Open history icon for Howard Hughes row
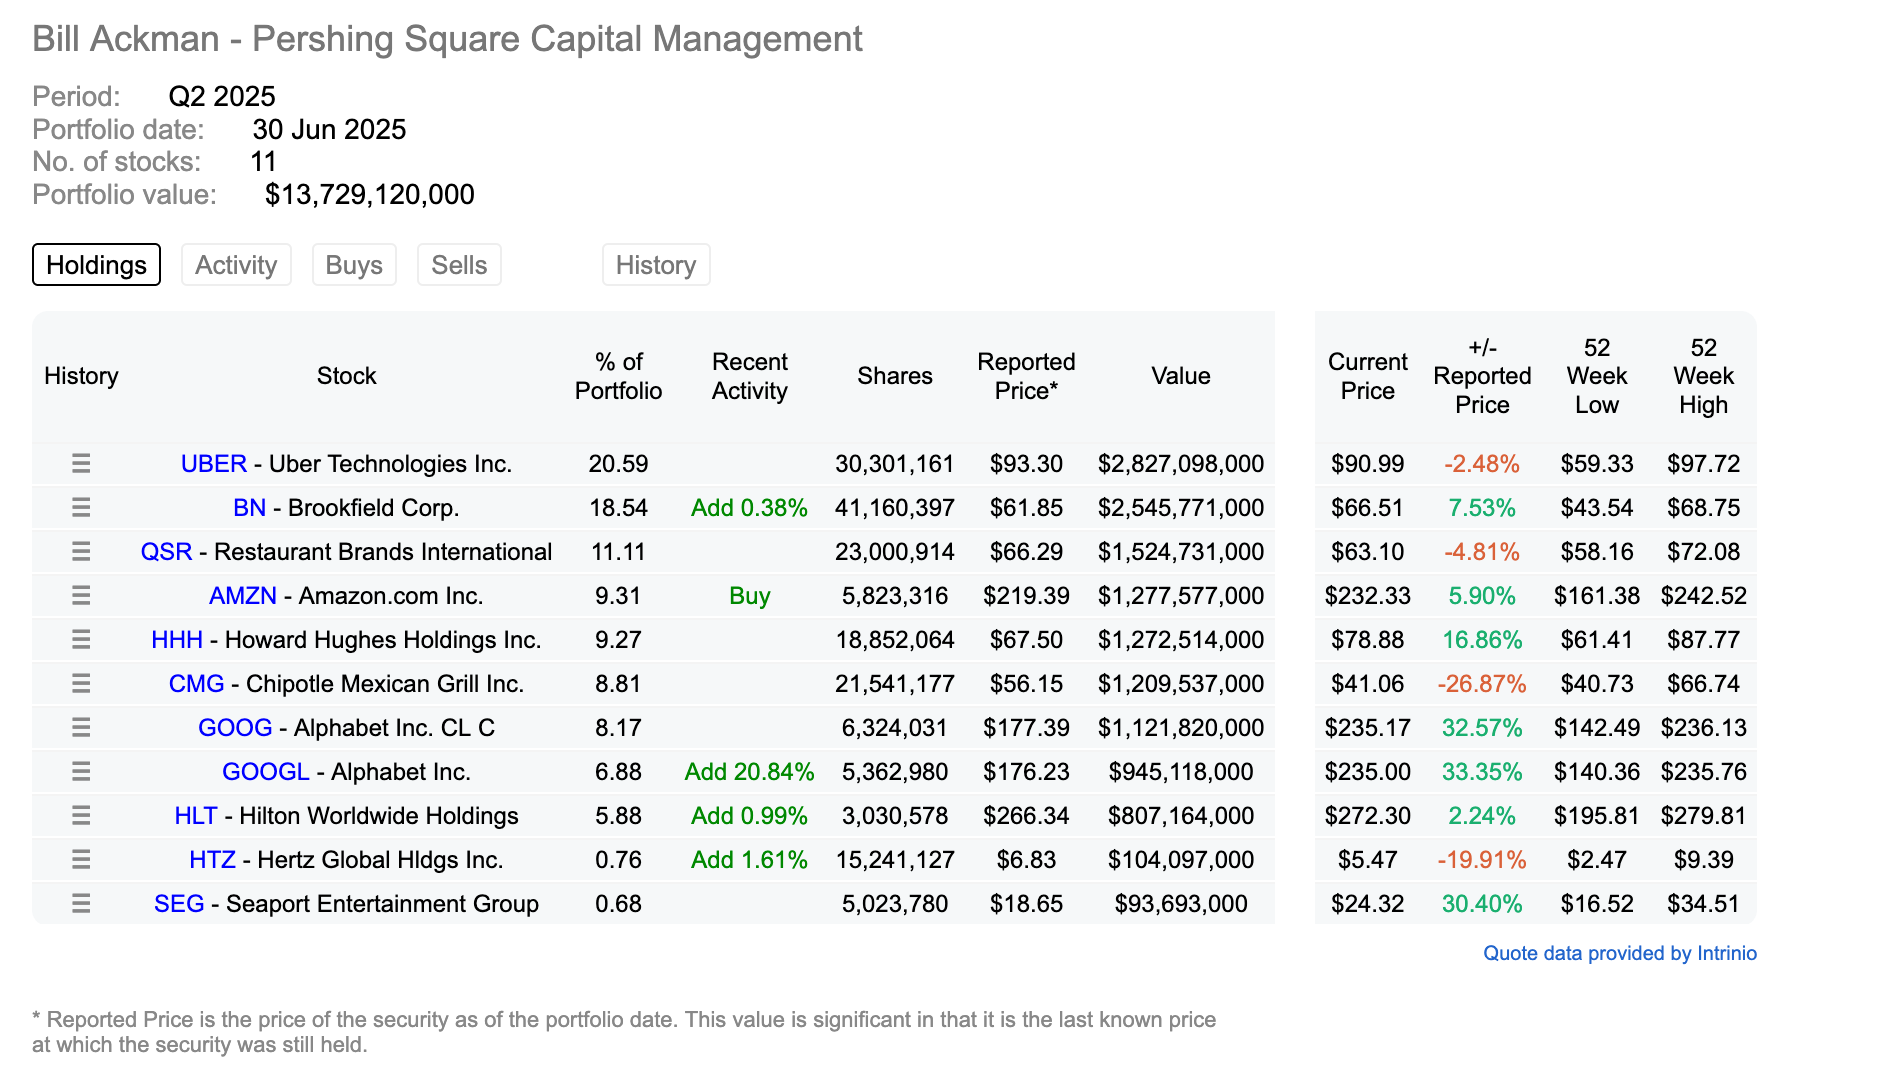 click(81, 639)
